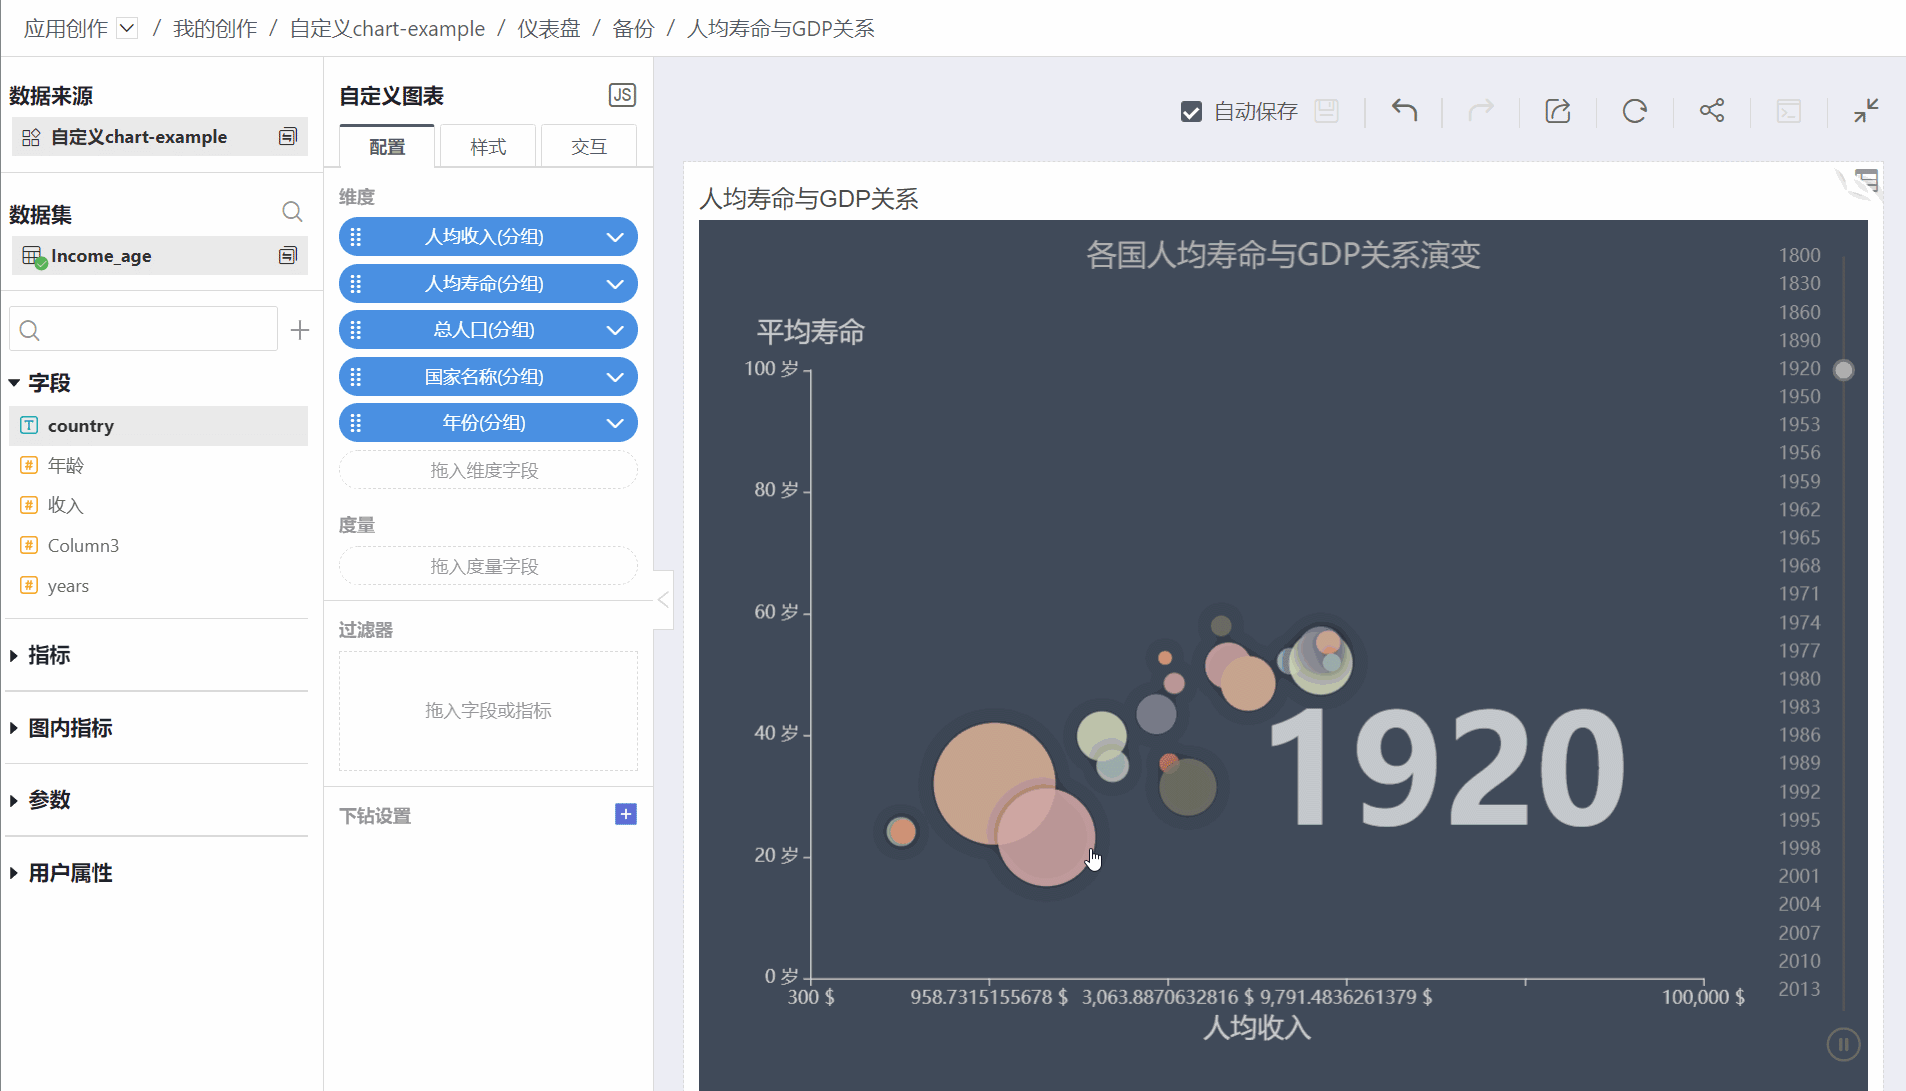Click the refresh icon in toolbar

tap(1634, 111)
